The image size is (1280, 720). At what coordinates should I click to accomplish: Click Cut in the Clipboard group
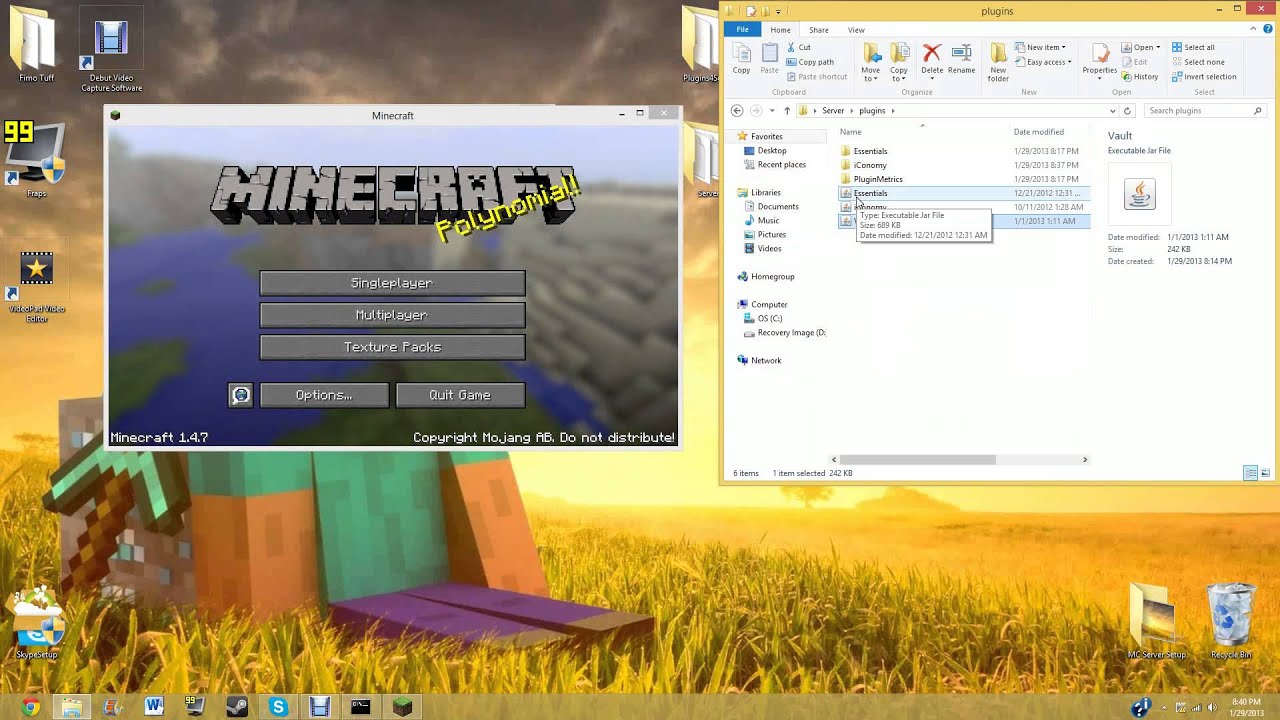[x=798, y=47]
